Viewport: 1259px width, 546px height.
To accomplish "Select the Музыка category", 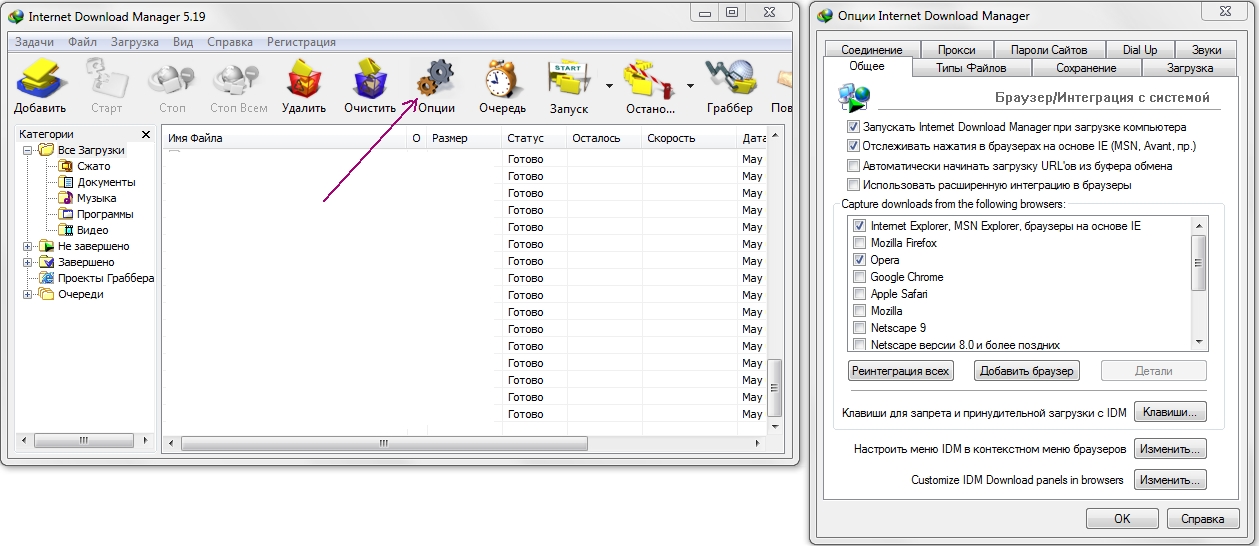I will tap(88, 198).
